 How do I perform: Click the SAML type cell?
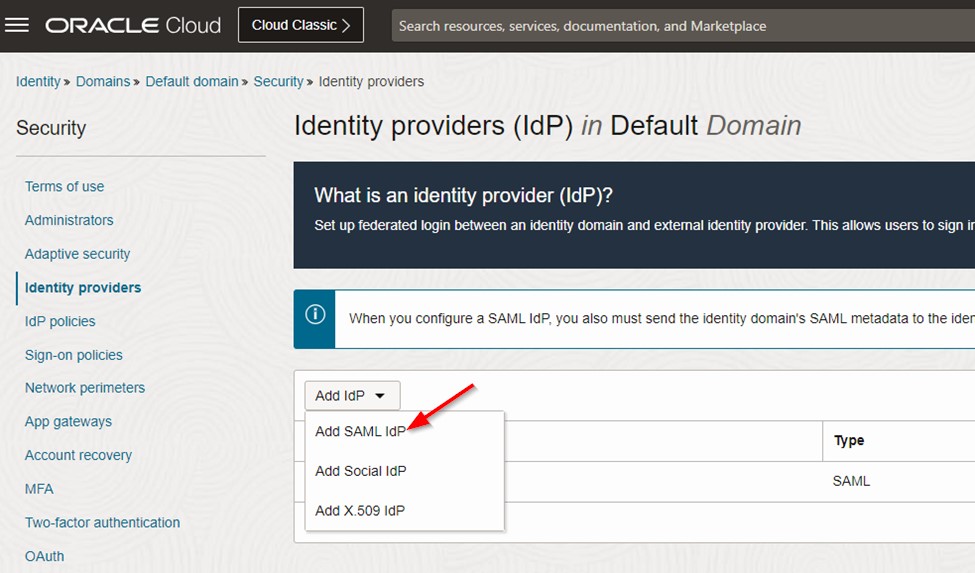[851, 481]
